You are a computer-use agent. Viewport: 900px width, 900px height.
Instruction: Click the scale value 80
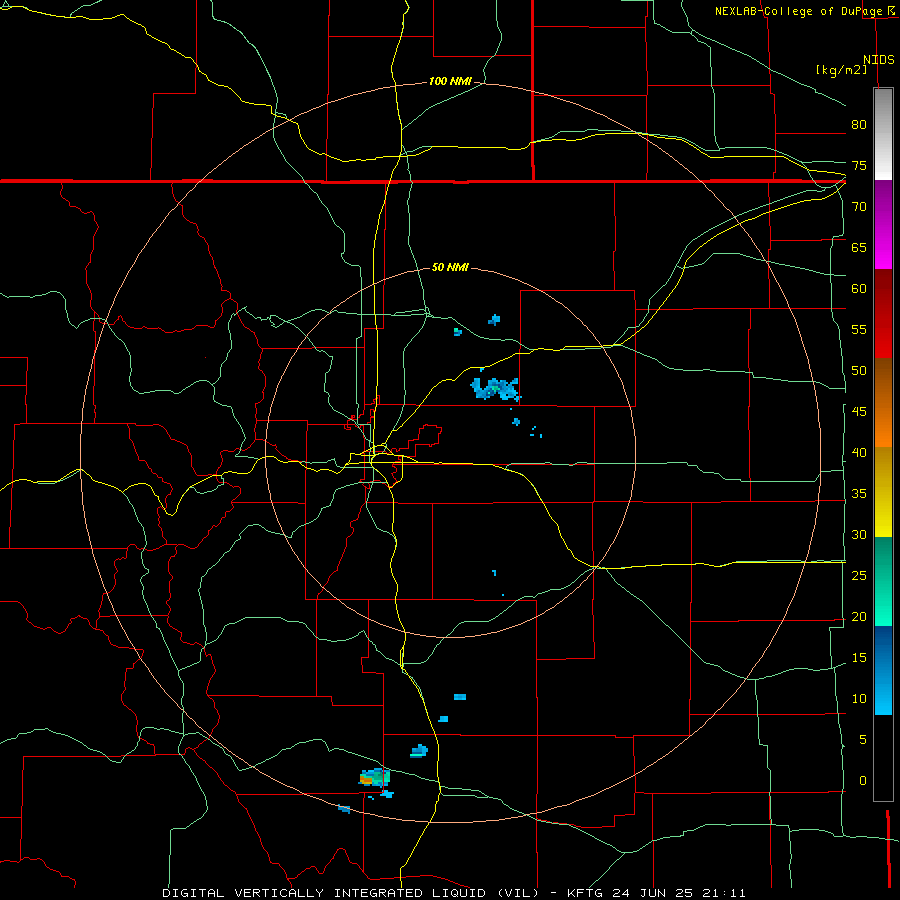point(859,125)
